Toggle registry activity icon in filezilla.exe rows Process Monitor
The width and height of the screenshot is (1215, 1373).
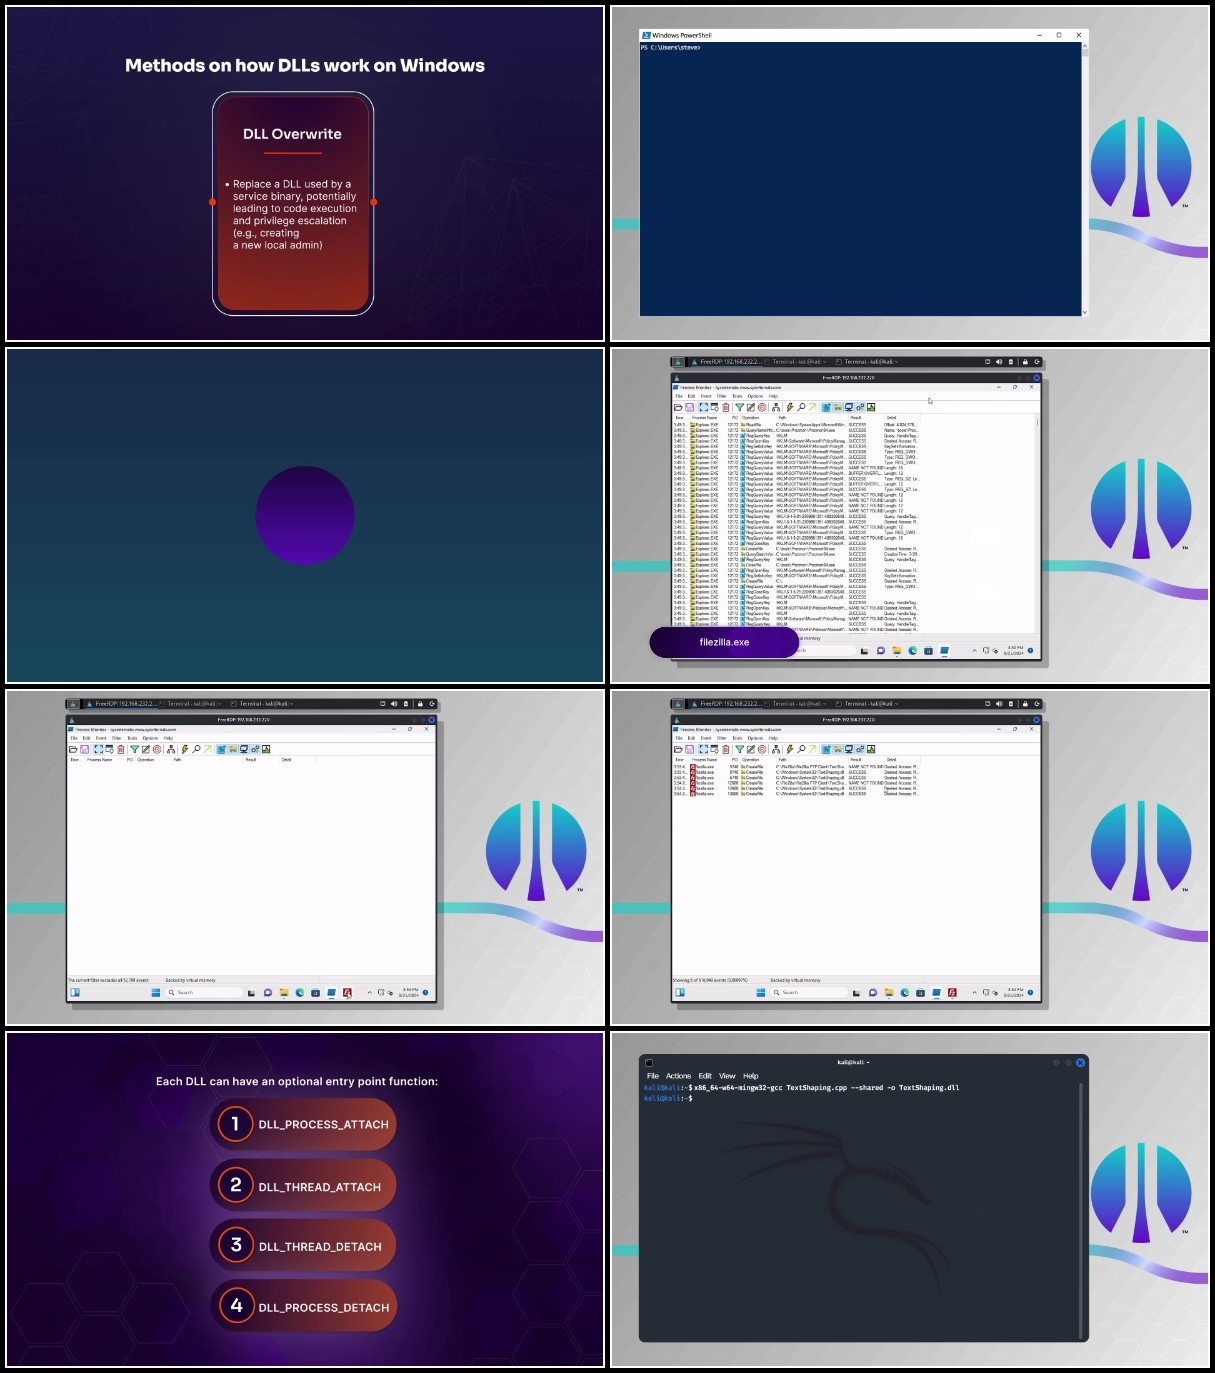click(x=826, y=749)
